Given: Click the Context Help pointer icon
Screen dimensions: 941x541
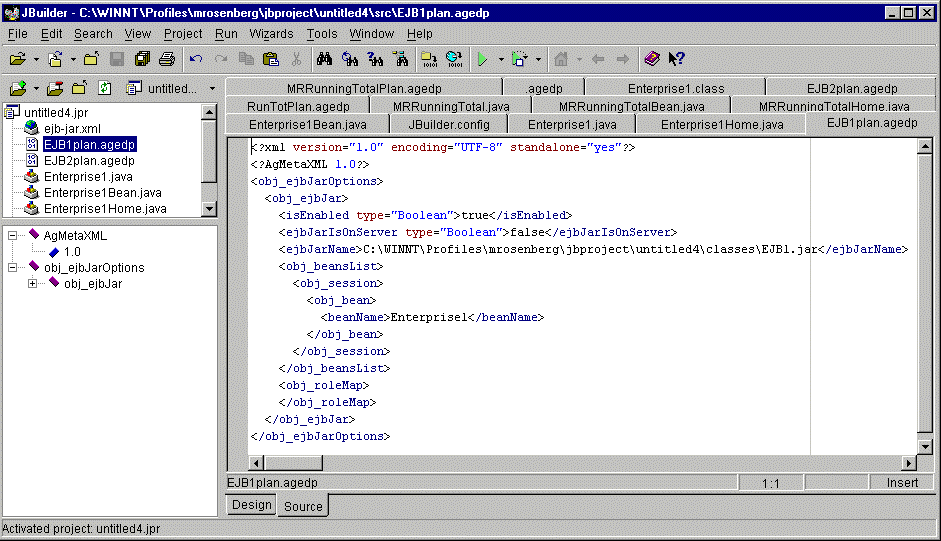Looking at the screenshot, I should (x=676, y=59).
